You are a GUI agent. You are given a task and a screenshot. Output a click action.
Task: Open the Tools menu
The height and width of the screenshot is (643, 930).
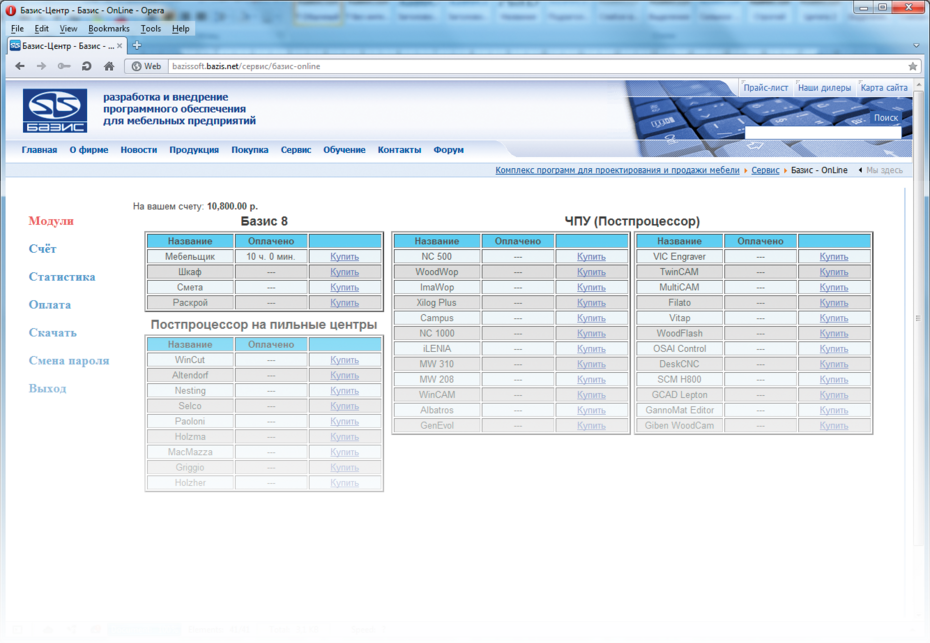point(151,28)
